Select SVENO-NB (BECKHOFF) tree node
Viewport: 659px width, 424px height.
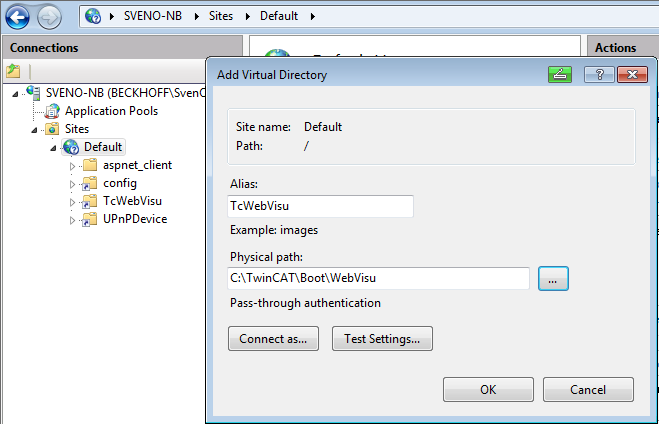point(125,93)
